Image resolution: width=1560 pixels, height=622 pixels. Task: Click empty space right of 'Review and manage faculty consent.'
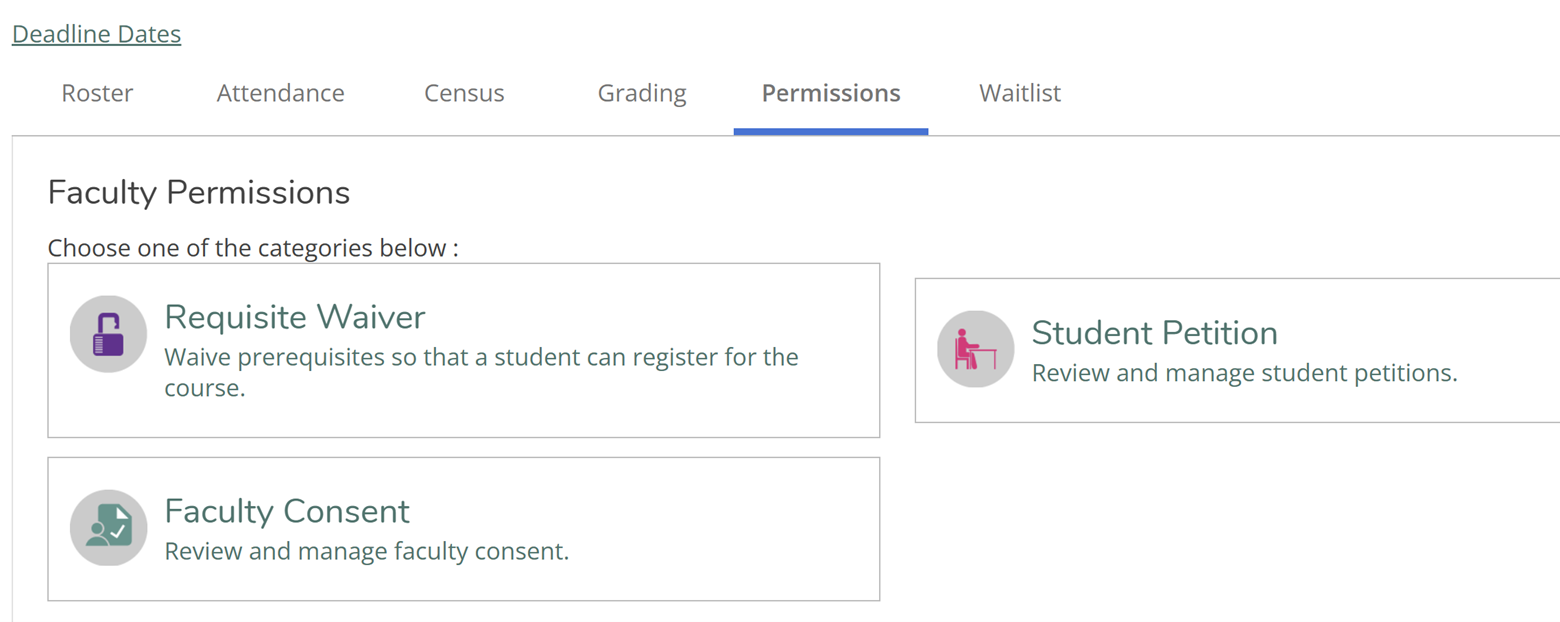point(720,552)
